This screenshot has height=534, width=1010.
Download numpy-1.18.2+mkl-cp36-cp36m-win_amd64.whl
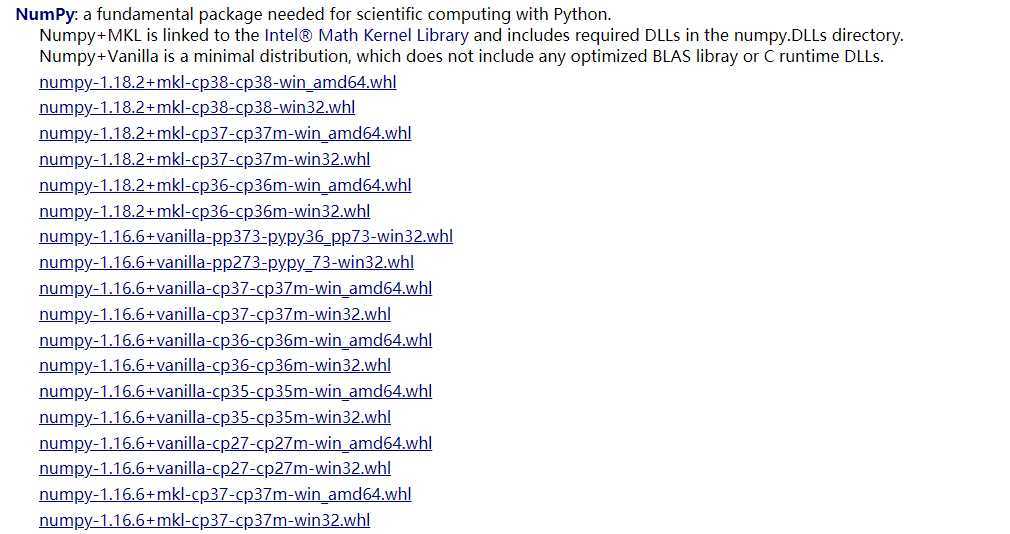pyautogui.click(x=225, y=186)
